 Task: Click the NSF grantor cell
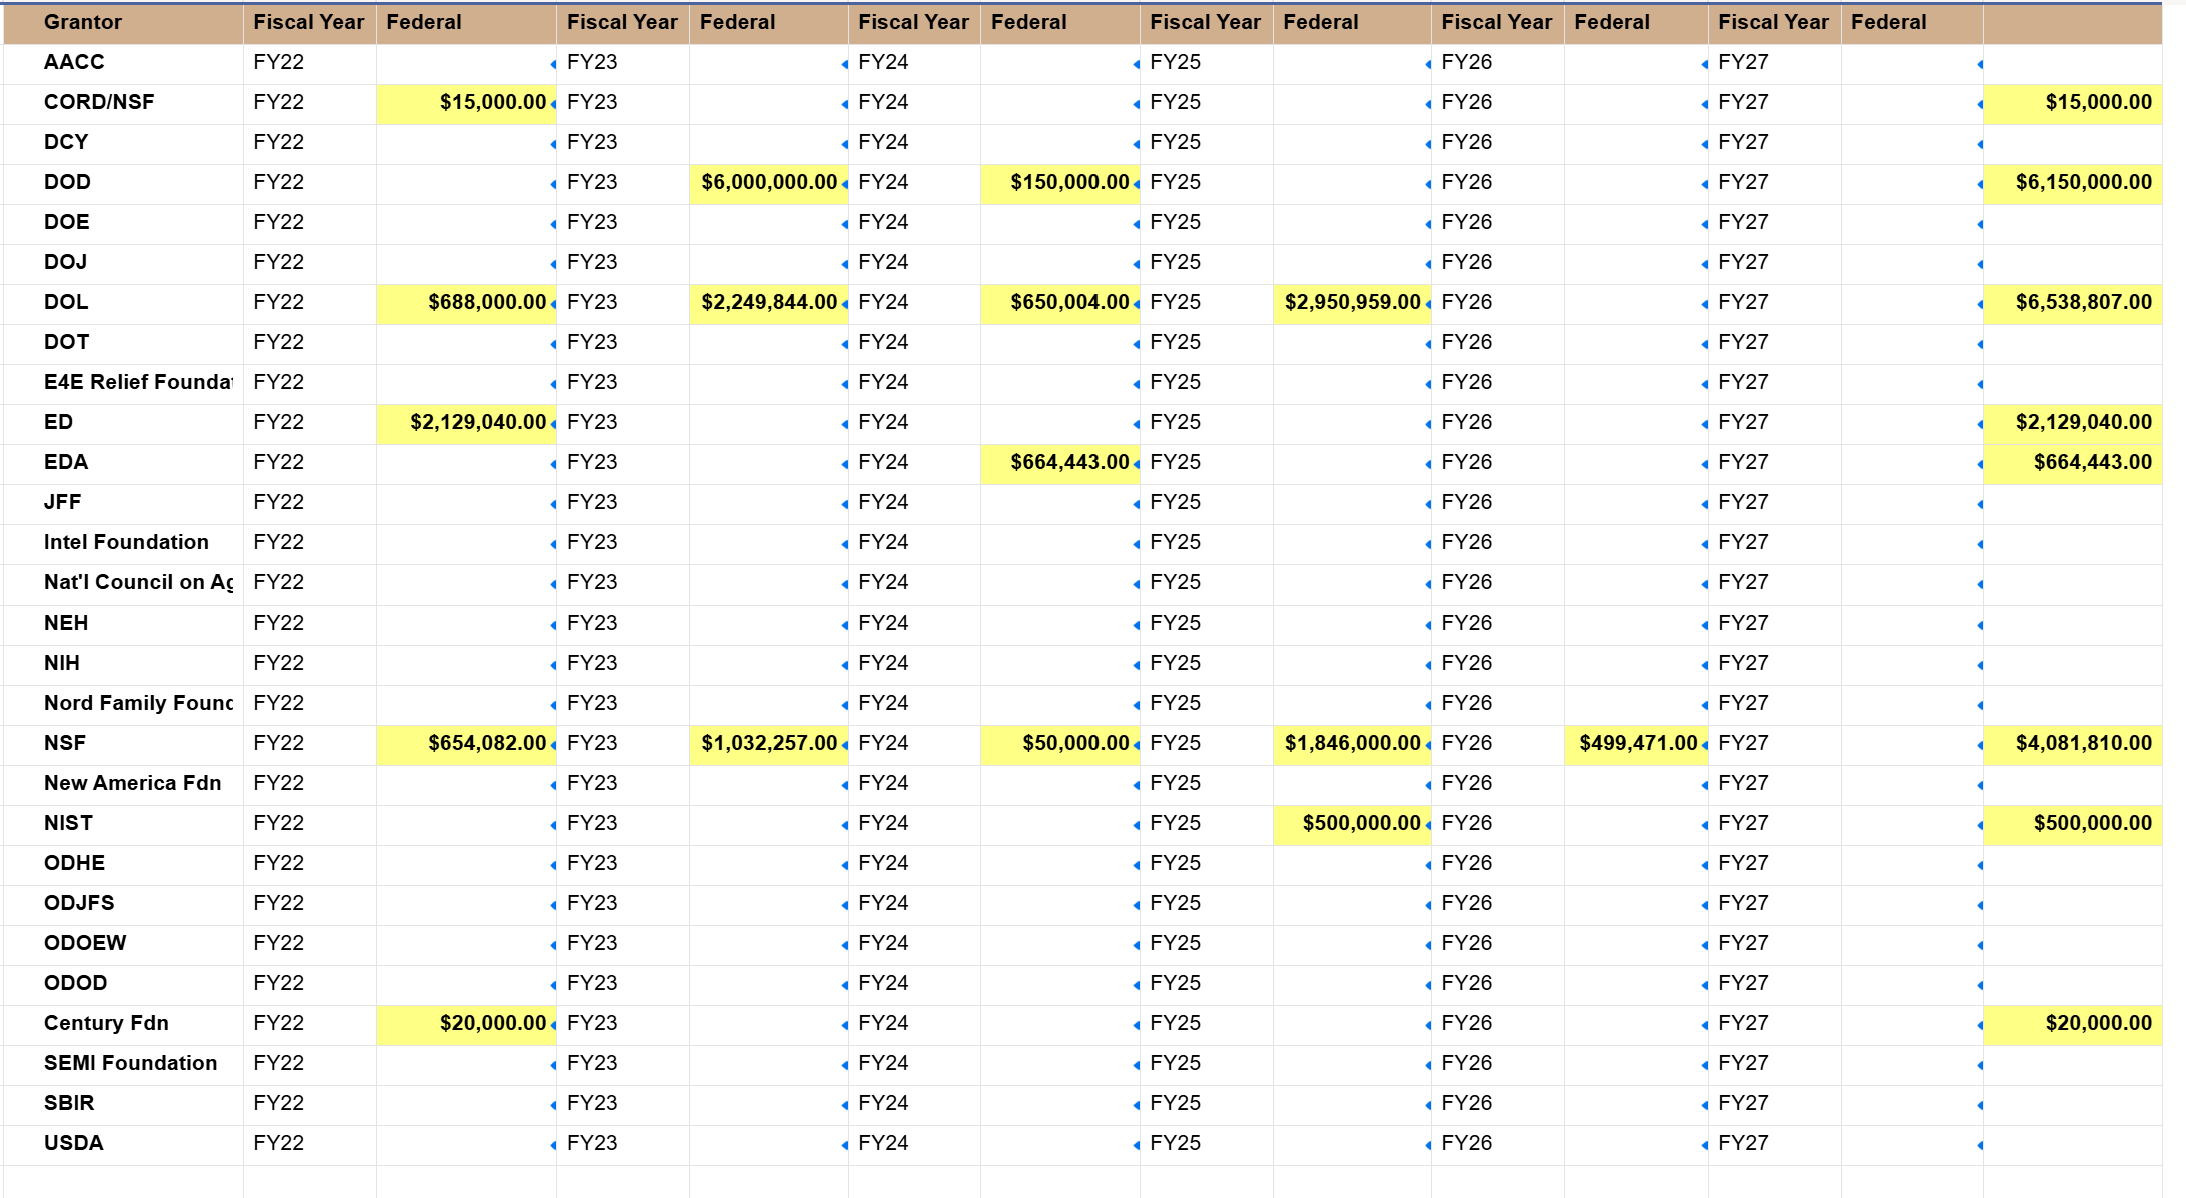(123, 744)
